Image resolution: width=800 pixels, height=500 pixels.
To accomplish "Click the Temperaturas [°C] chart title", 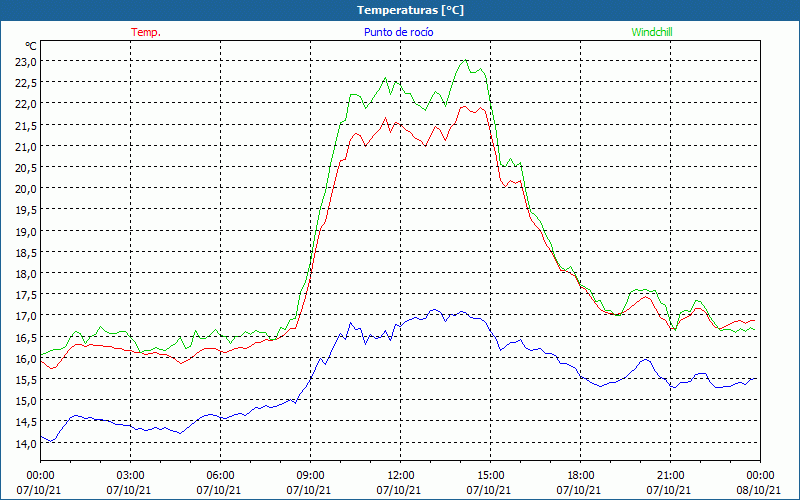I will 410,10.
